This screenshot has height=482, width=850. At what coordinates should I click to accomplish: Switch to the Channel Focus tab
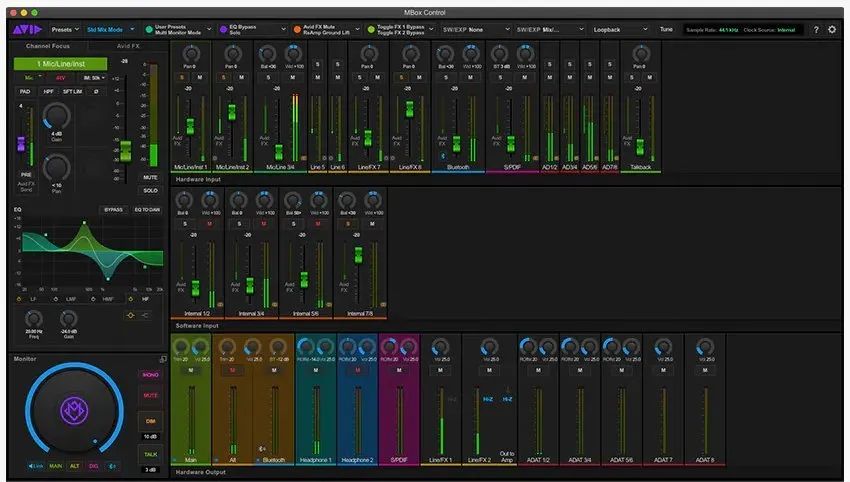pos(48,46)
